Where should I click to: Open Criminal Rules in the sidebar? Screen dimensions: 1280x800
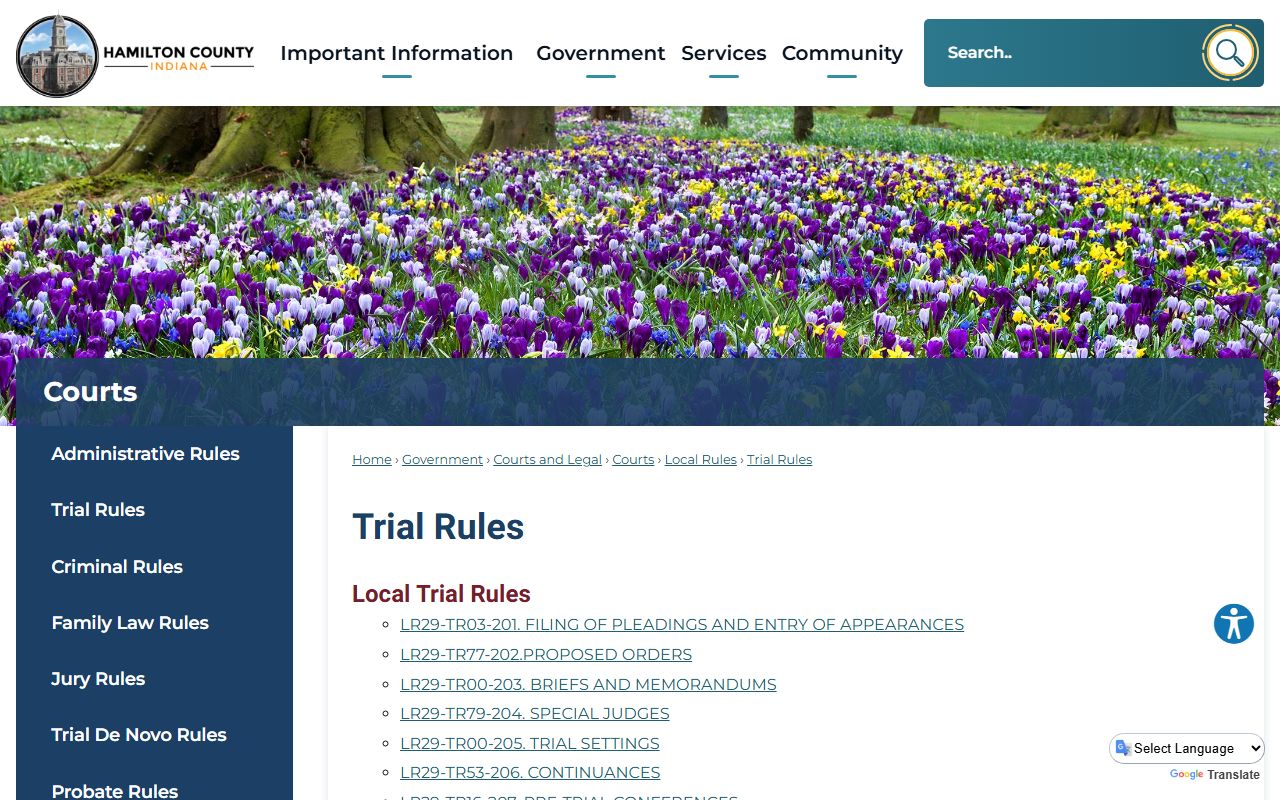pyautogui.click(x=154, y=567)
